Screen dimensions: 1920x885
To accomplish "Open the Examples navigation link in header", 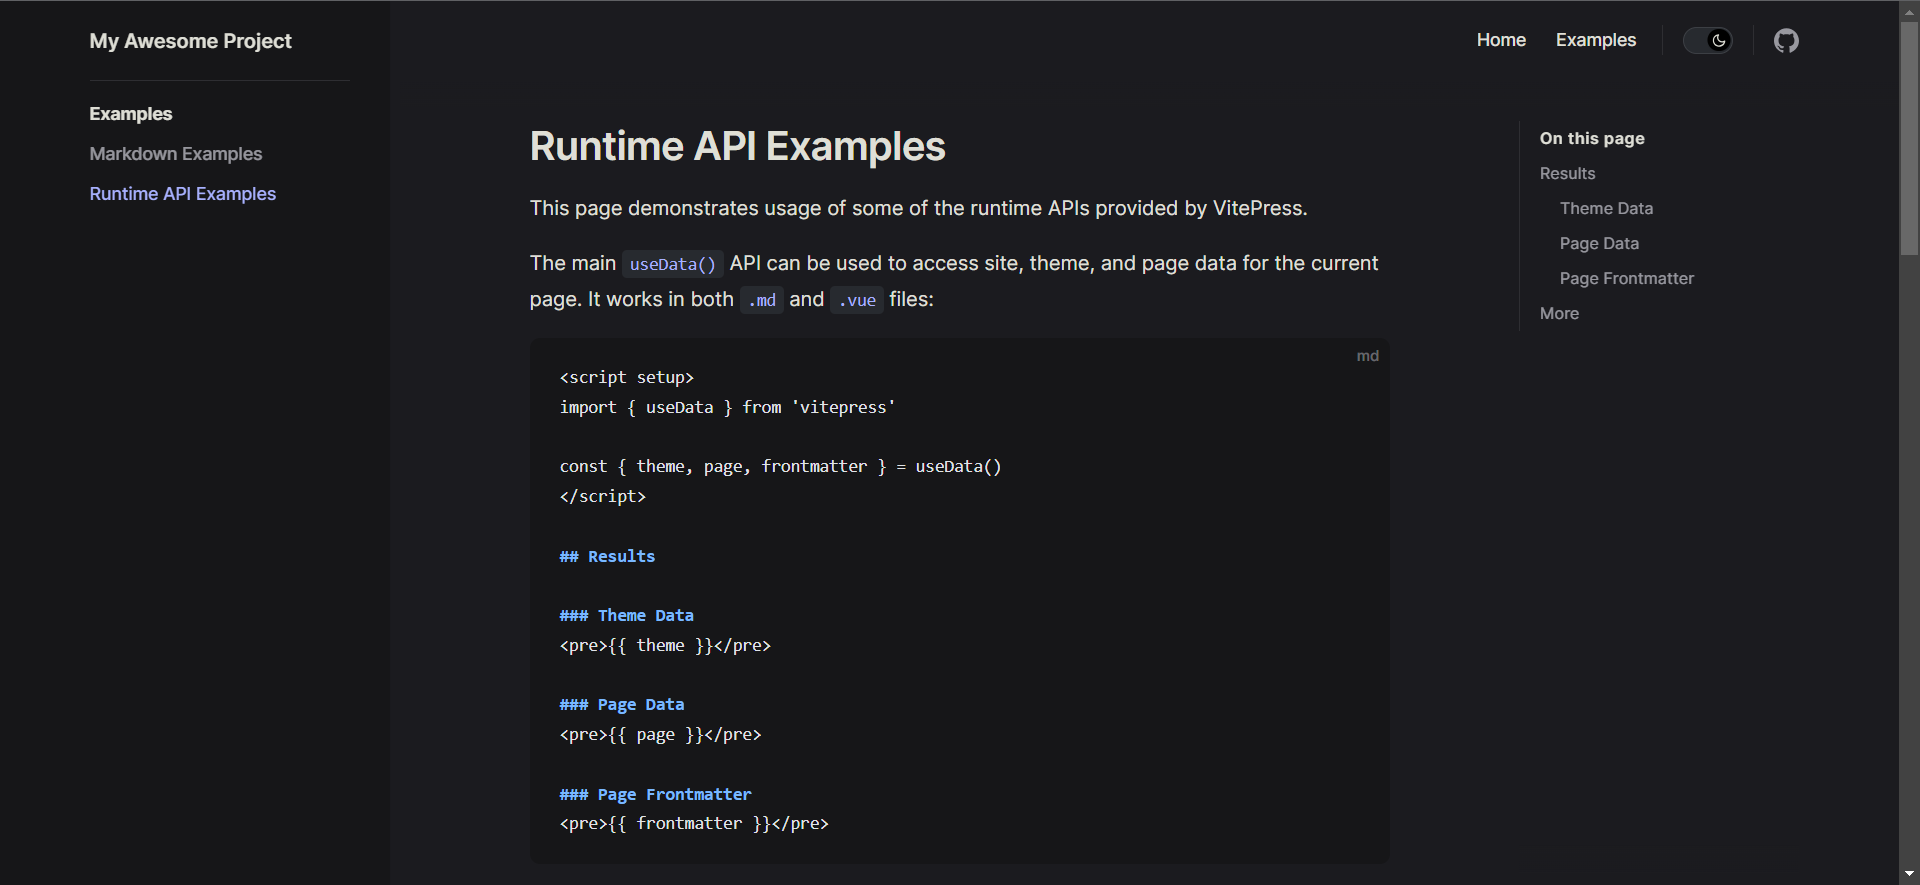I will pos(1596,40).
